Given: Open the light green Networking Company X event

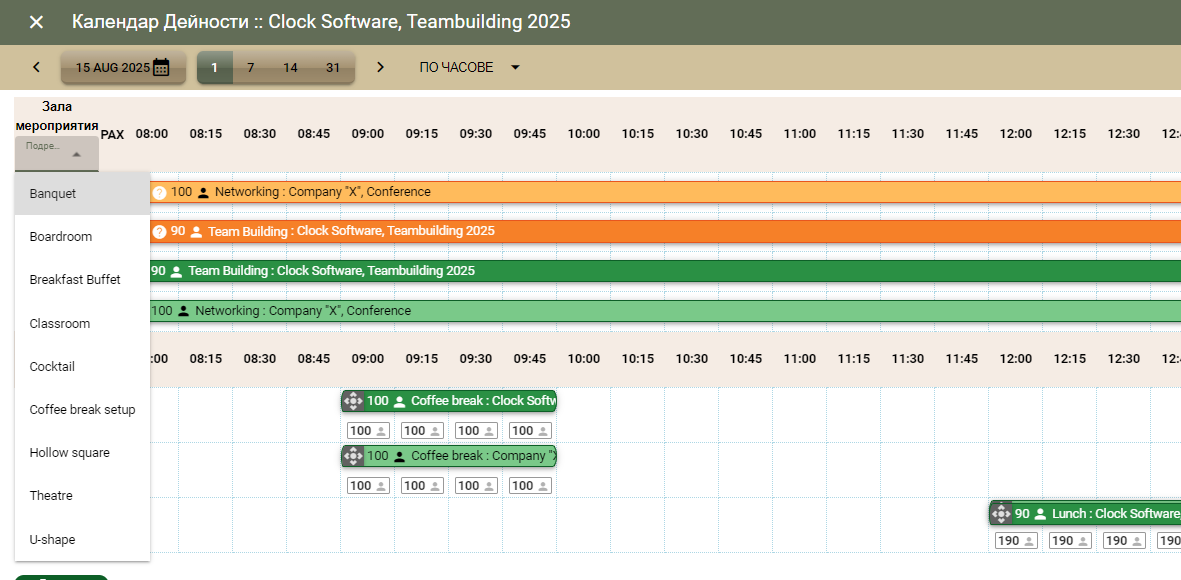Looking at the screenshot, I should coord(665,310).
